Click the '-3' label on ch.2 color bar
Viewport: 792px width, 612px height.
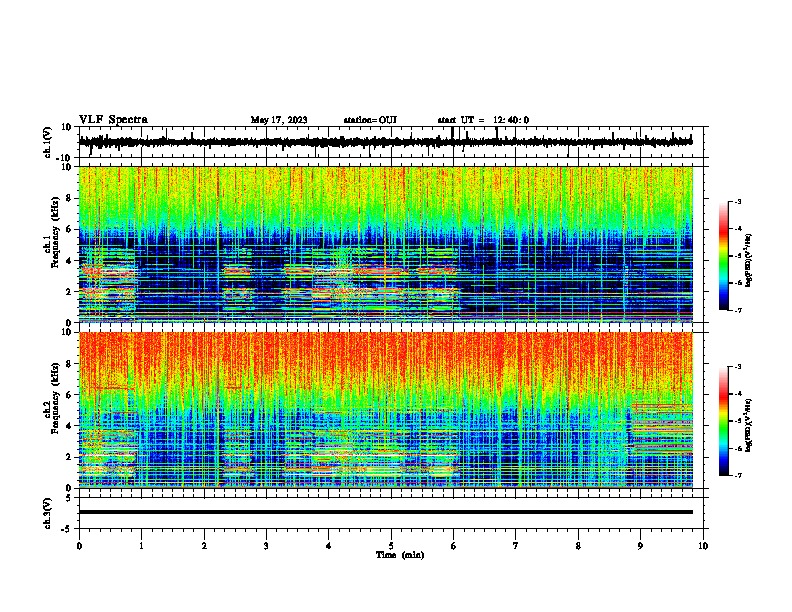[737, 367]
